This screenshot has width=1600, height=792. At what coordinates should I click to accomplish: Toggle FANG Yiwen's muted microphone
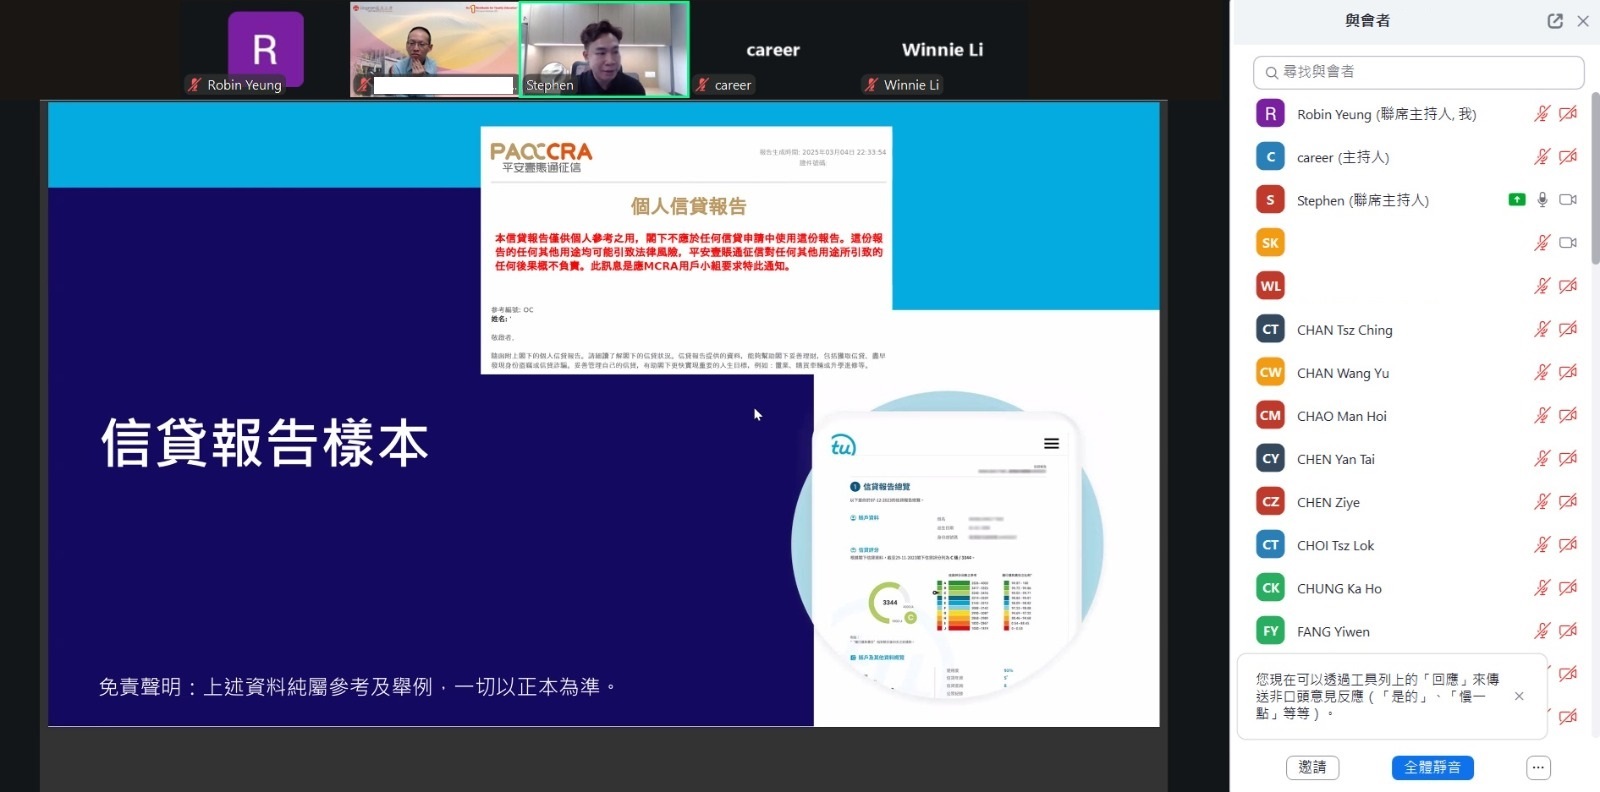pos(1542,631)
